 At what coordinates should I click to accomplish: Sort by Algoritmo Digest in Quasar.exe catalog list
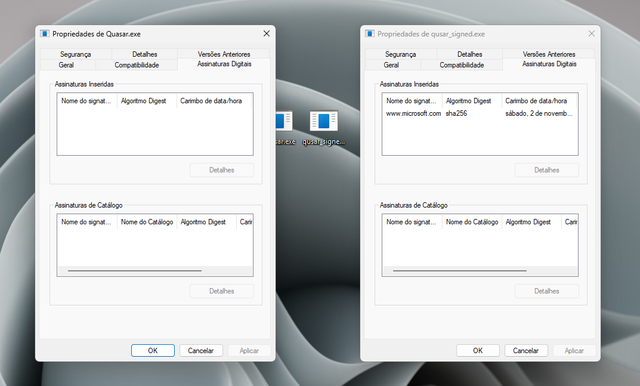[x=206, y=222]
